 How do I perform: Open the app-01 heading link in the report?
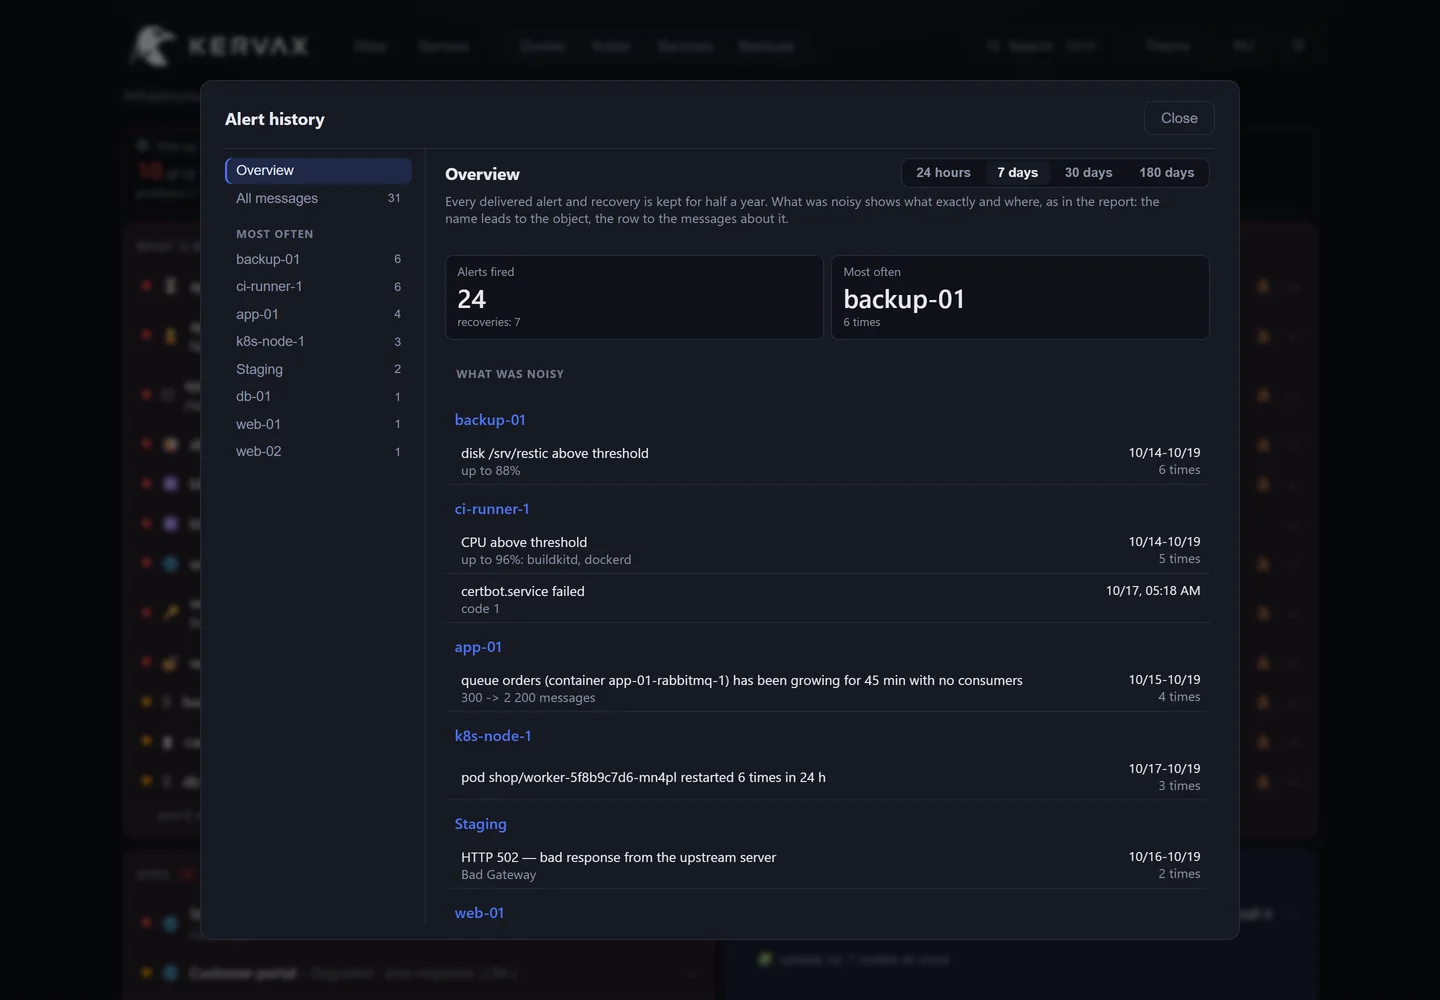[478, 647]
